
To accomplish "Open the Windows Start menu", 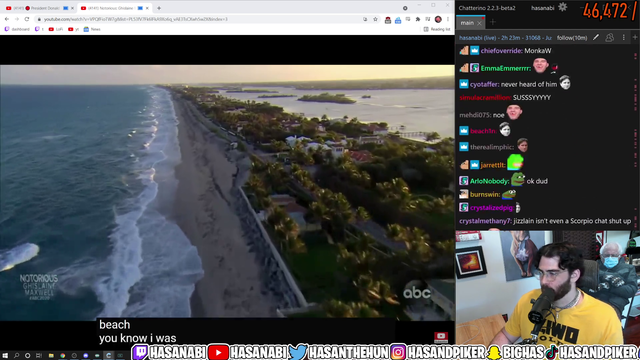I will coord(5,356).
